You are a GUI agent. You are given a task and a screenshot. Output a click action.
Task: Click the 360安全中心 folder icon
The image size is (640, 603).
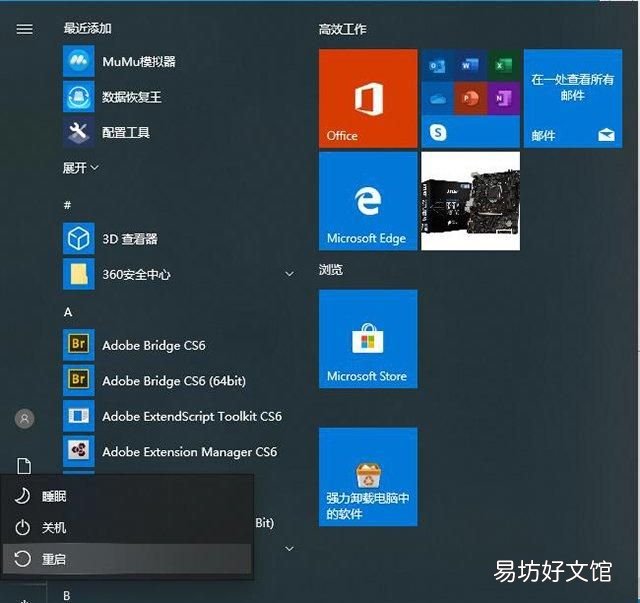pyautogui.click(x=78, y=274)
